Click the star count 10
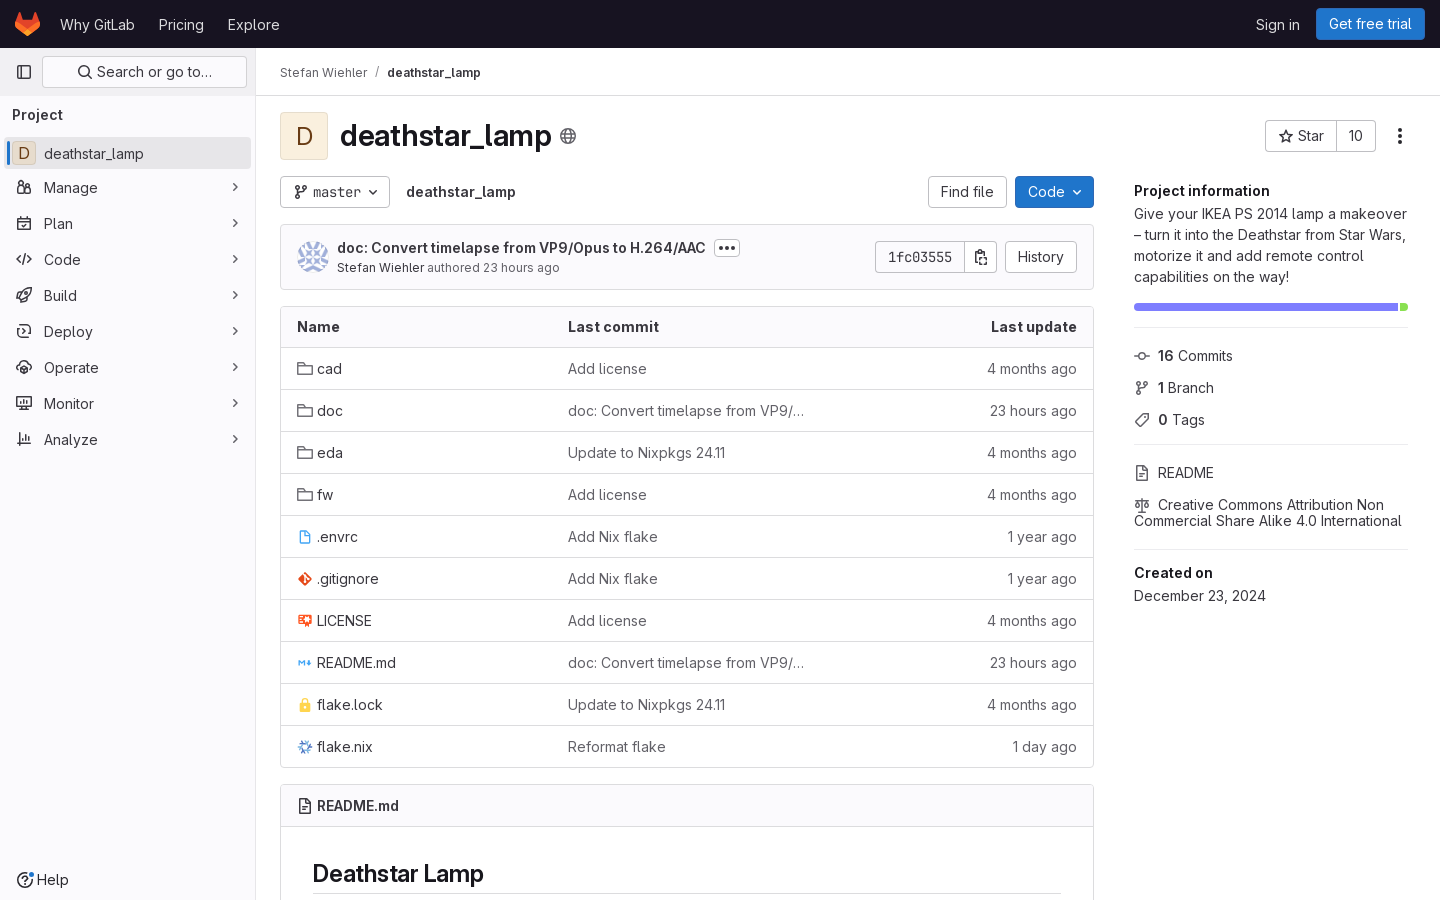The height and width of the screenshot is (900, 1440). [1356, 136]
